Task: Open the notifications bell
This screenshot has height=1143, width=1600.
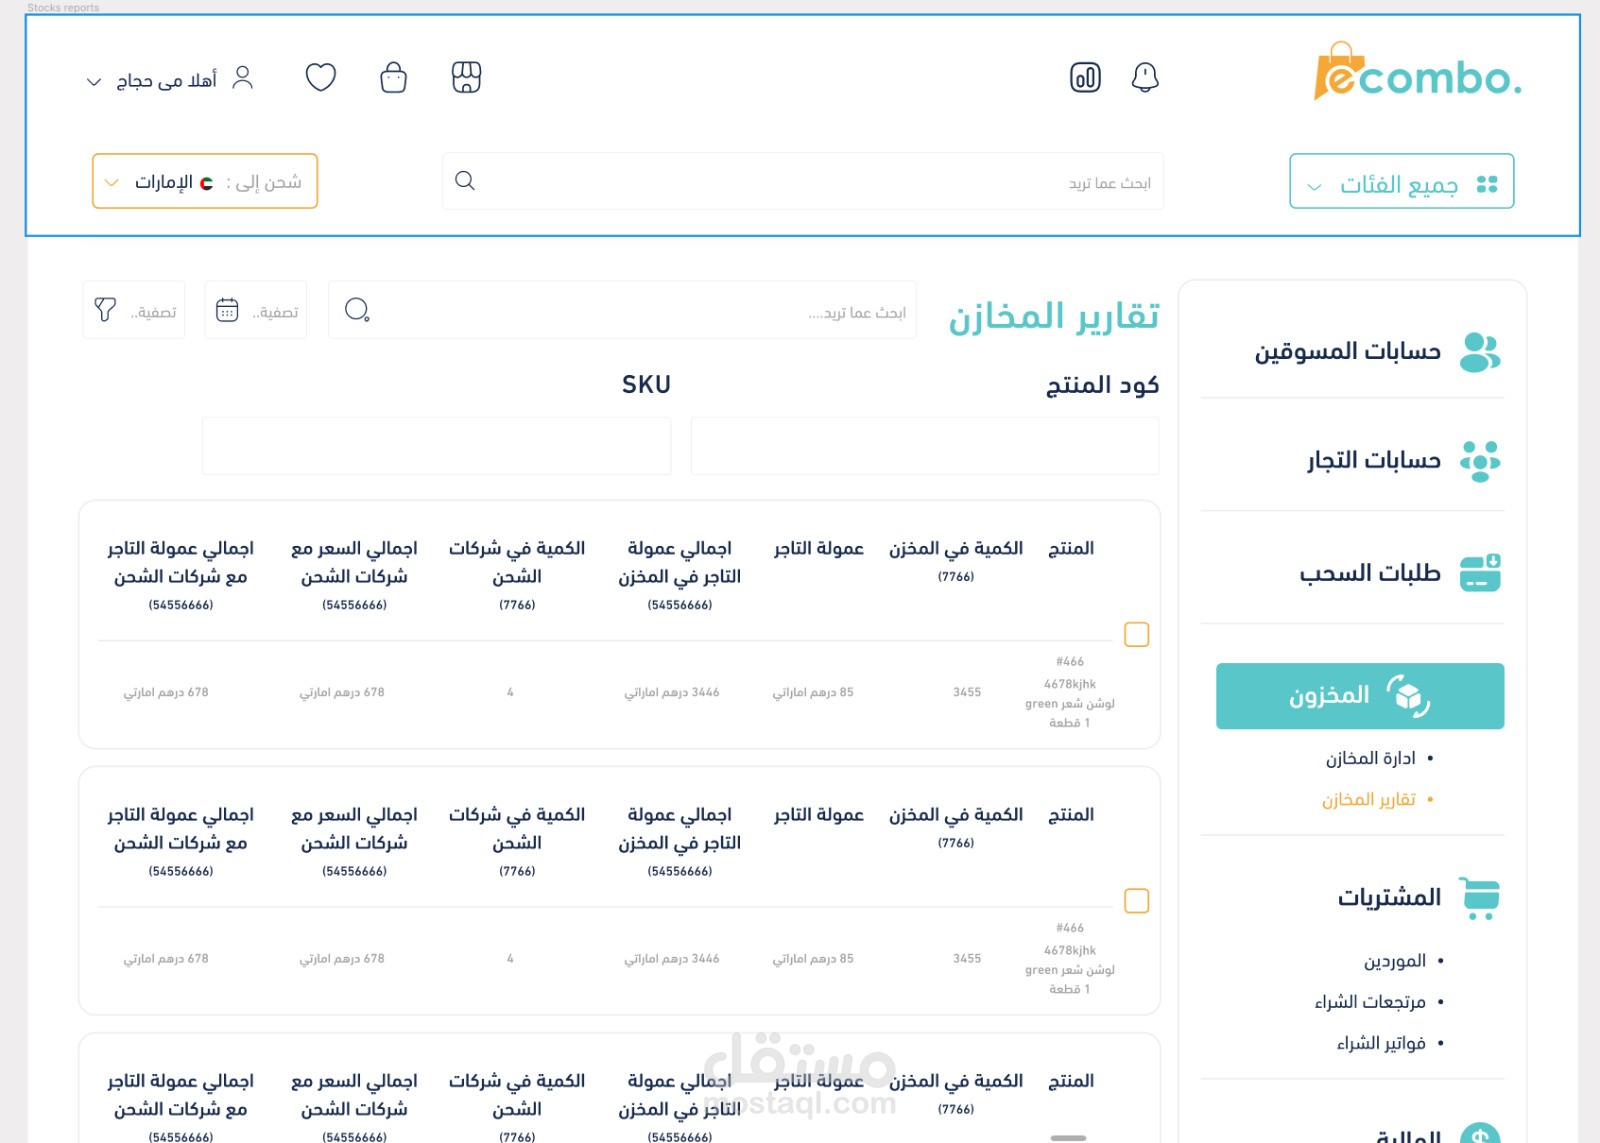Action: pyautogui.click(x=1145, y=77)
